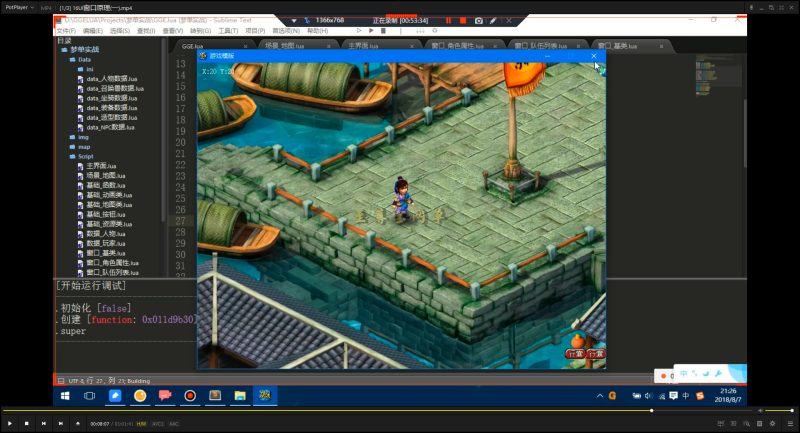Open the recorder resolution dropdown arrow

(x=294, y=21)
